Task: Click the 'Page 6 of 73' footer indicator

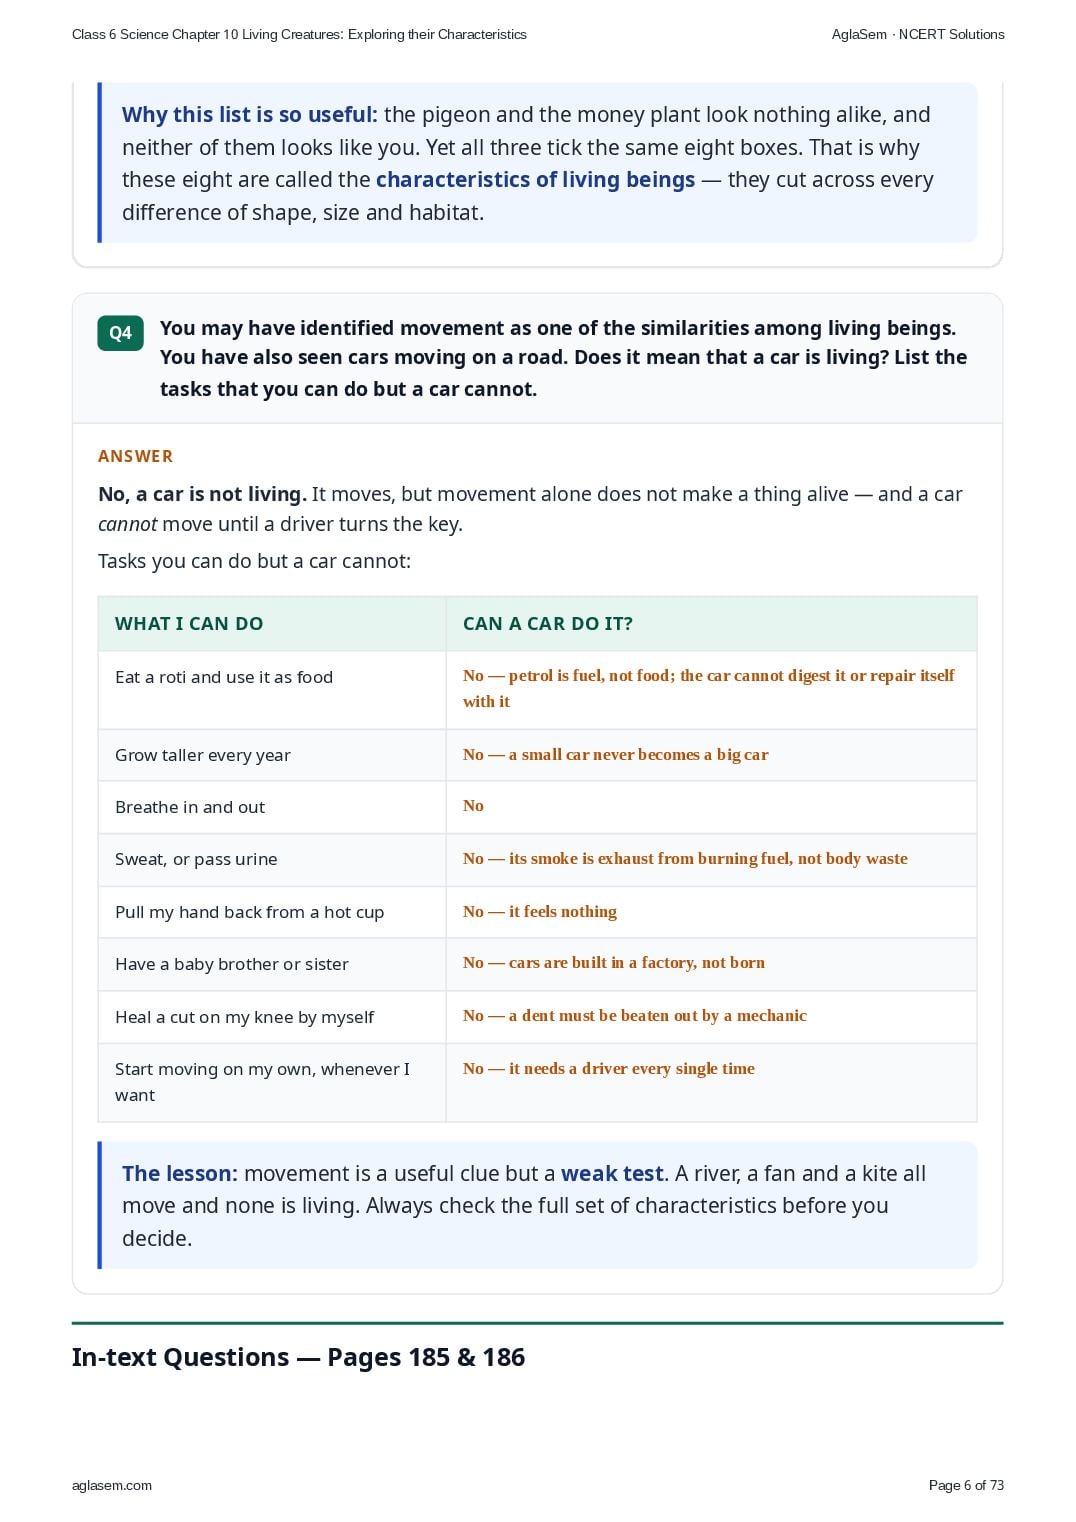Action: [x=966, y=1485]
